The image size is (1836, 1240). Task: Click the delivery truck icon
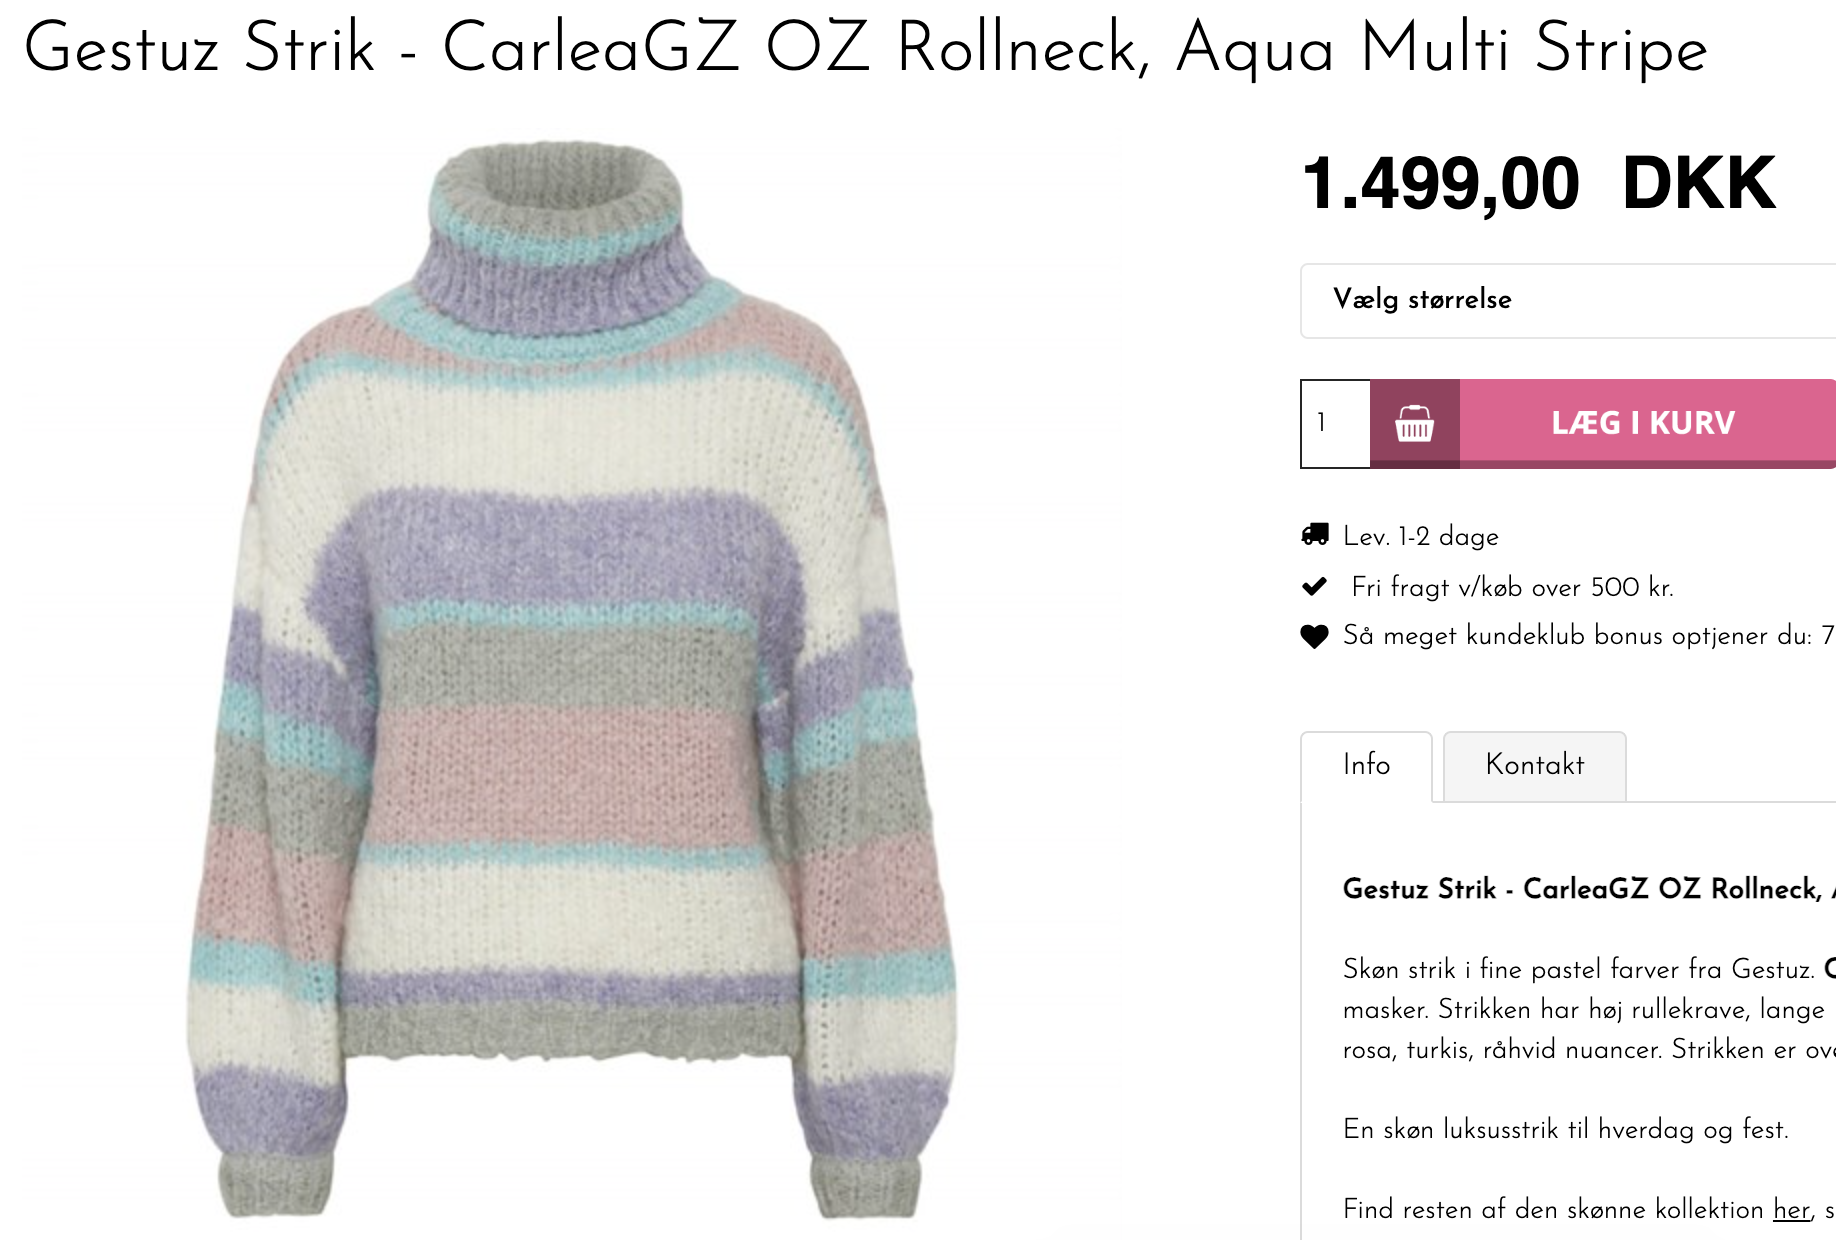1315,535
